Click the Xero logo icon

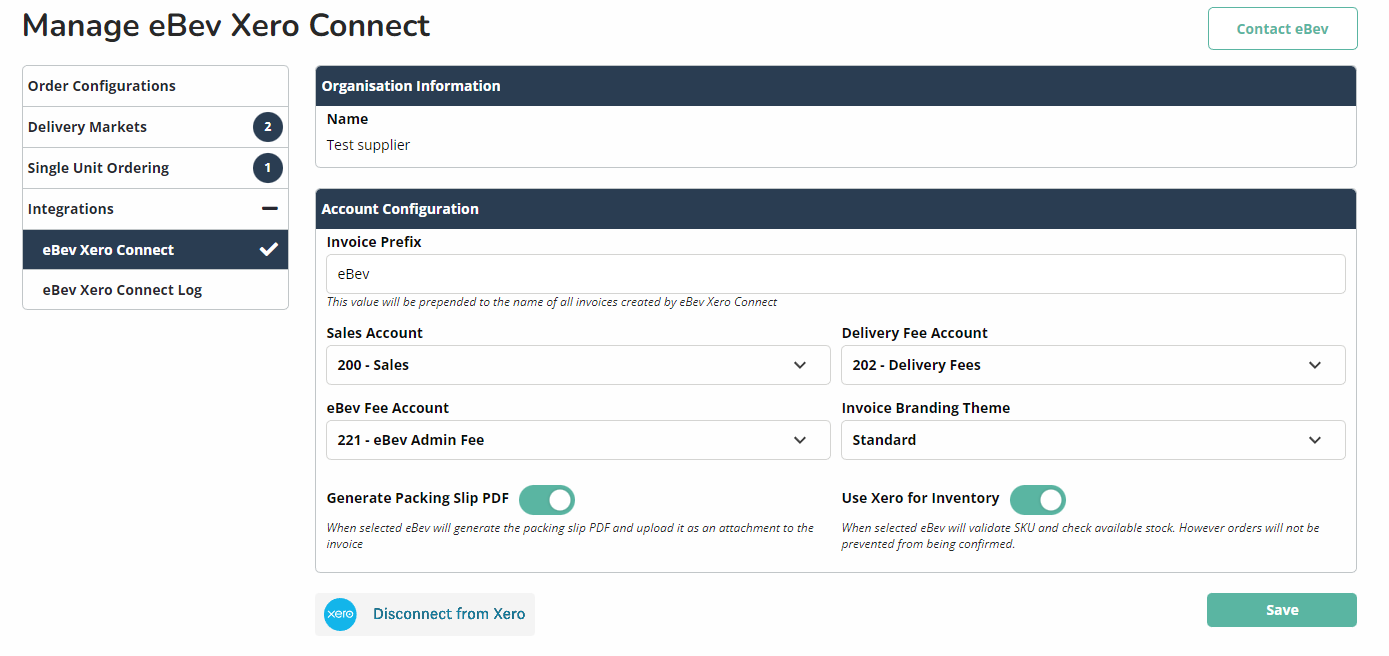340,614
